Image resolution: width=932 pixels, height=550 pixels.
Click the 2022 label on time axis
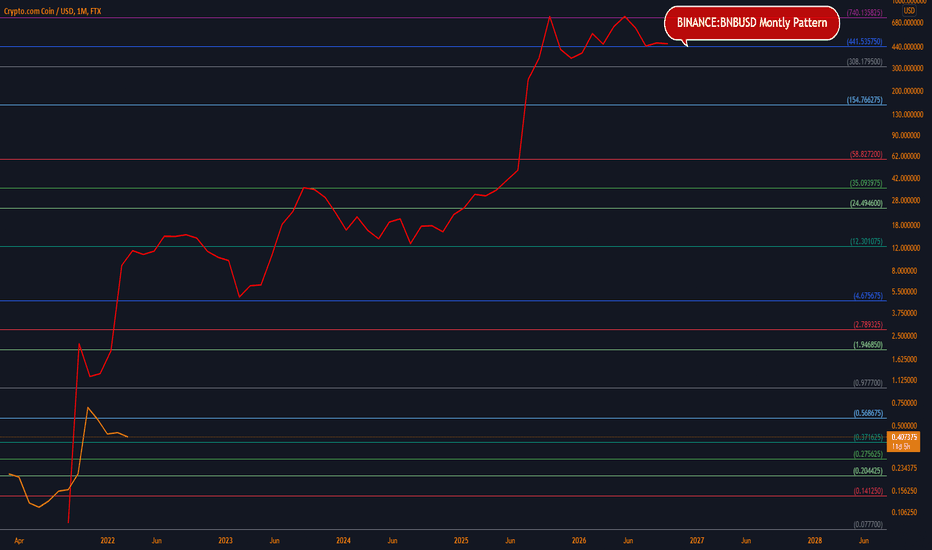click(108, 540)
